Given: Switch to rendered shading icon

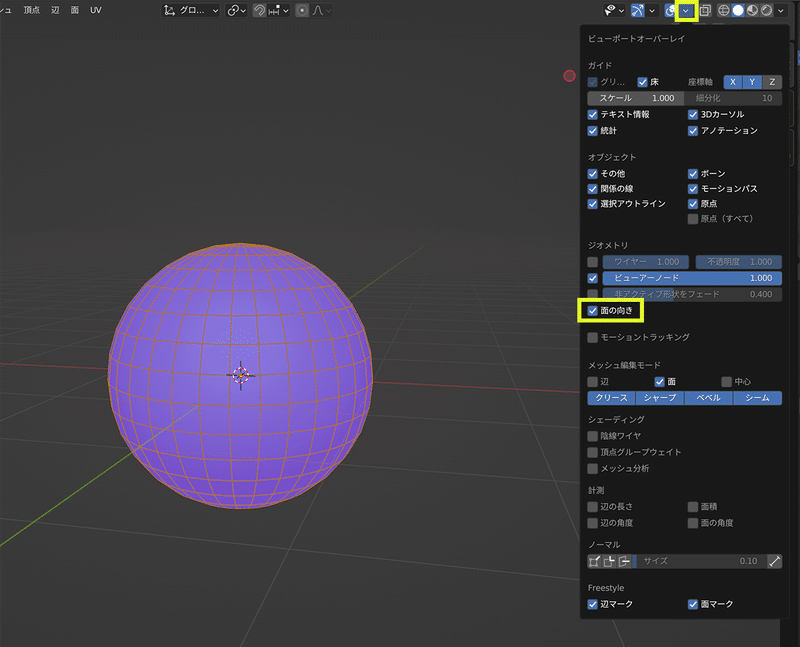Looking at the screenshot, I should [766, 10].
